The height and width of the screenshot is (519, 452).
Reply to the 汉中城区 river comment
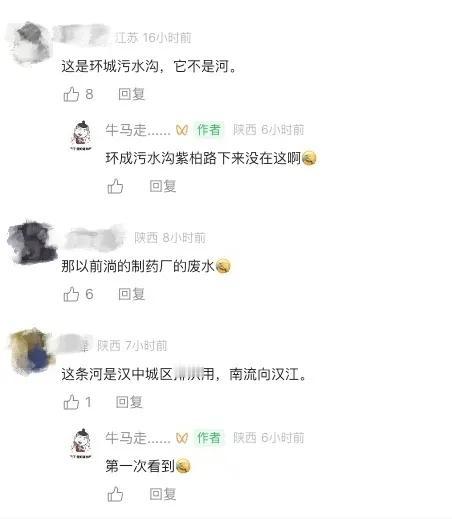[129, 402]
